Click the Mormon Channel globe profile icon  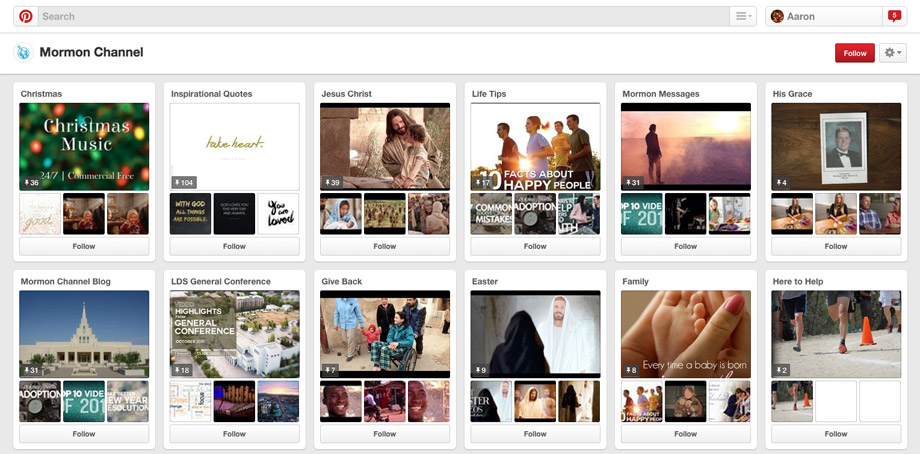point(23,53)
